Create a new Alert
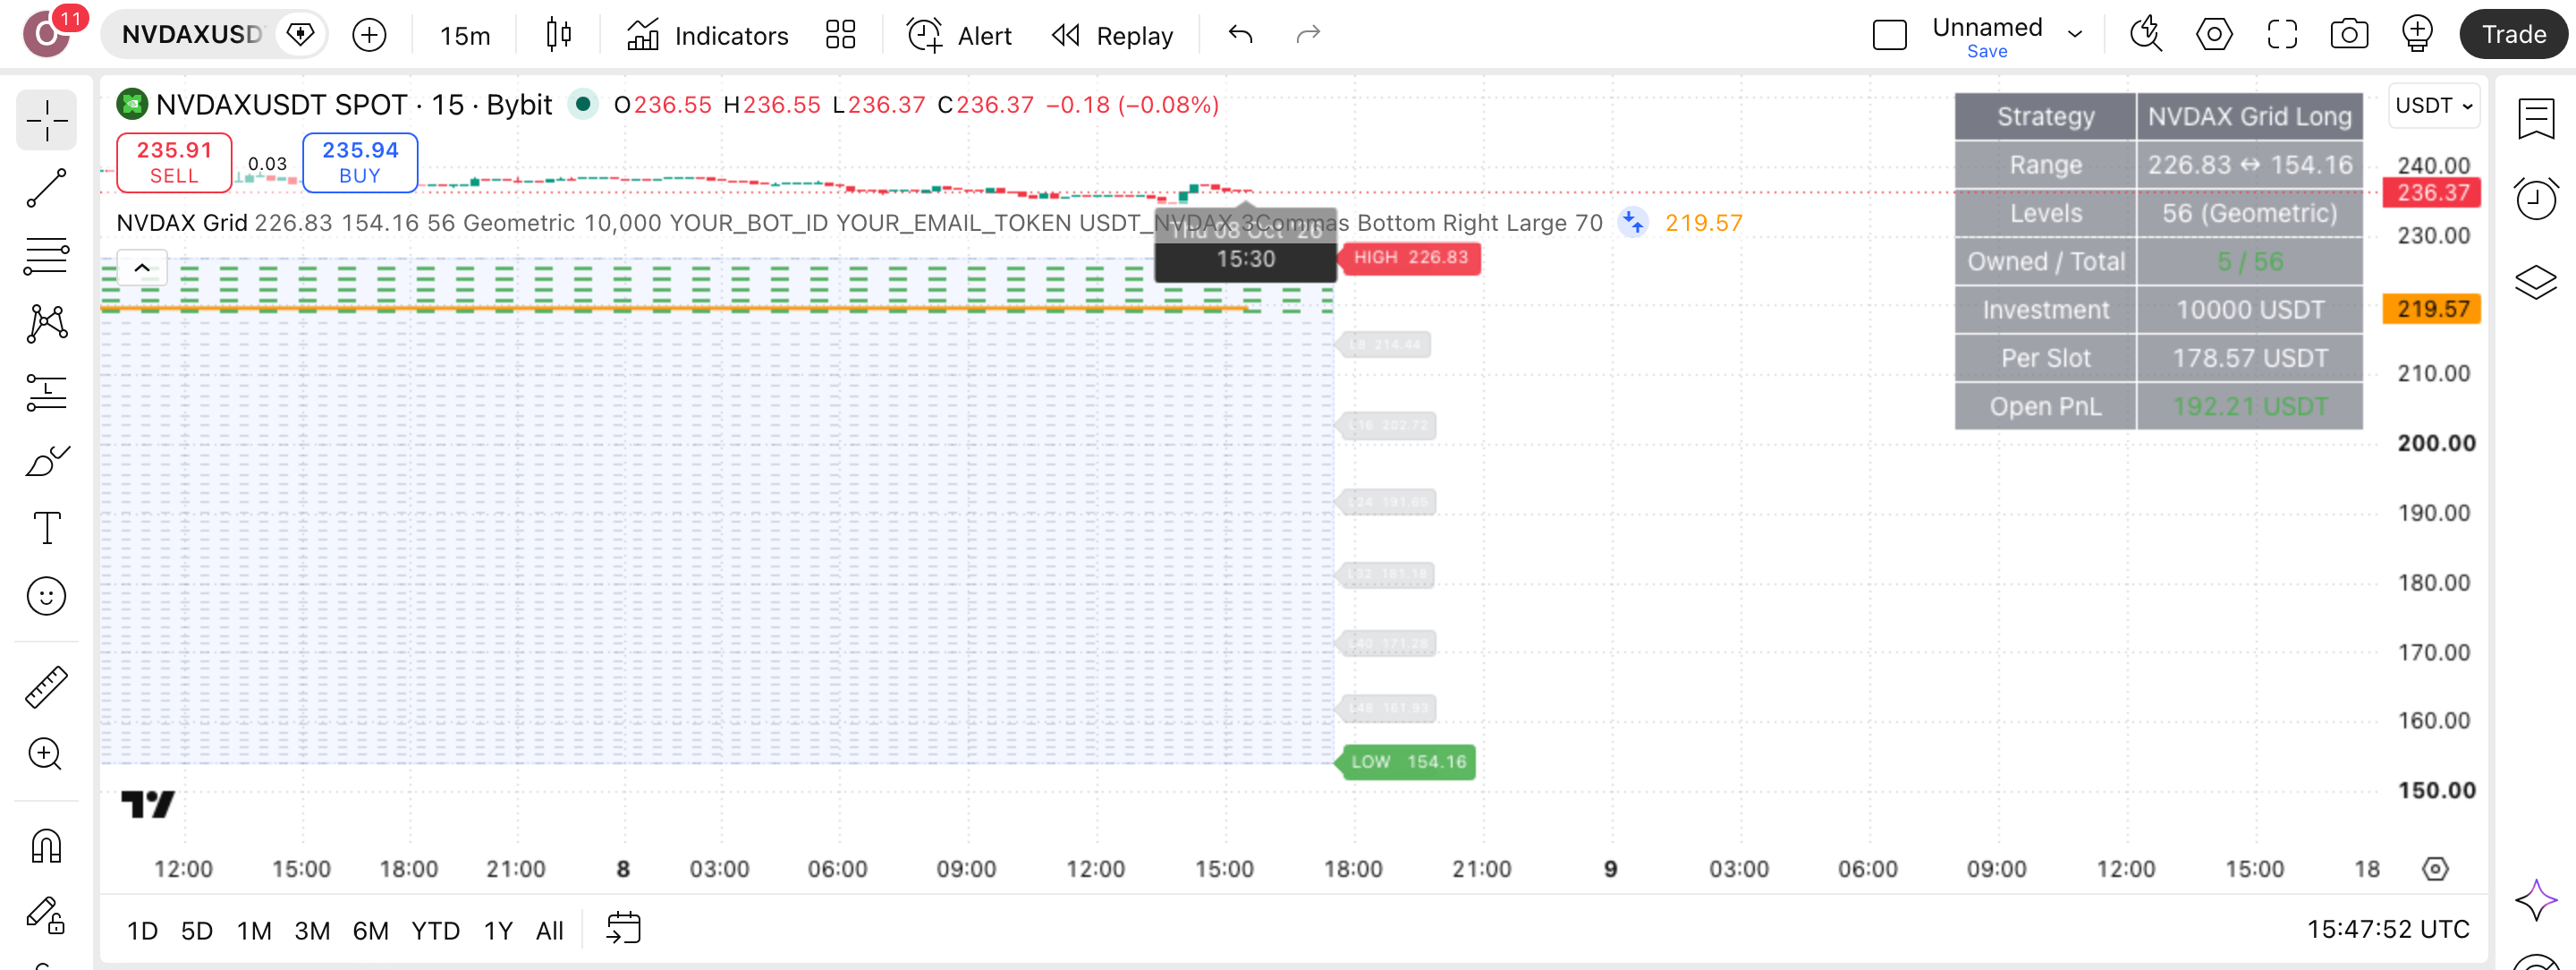 (959, 36)
